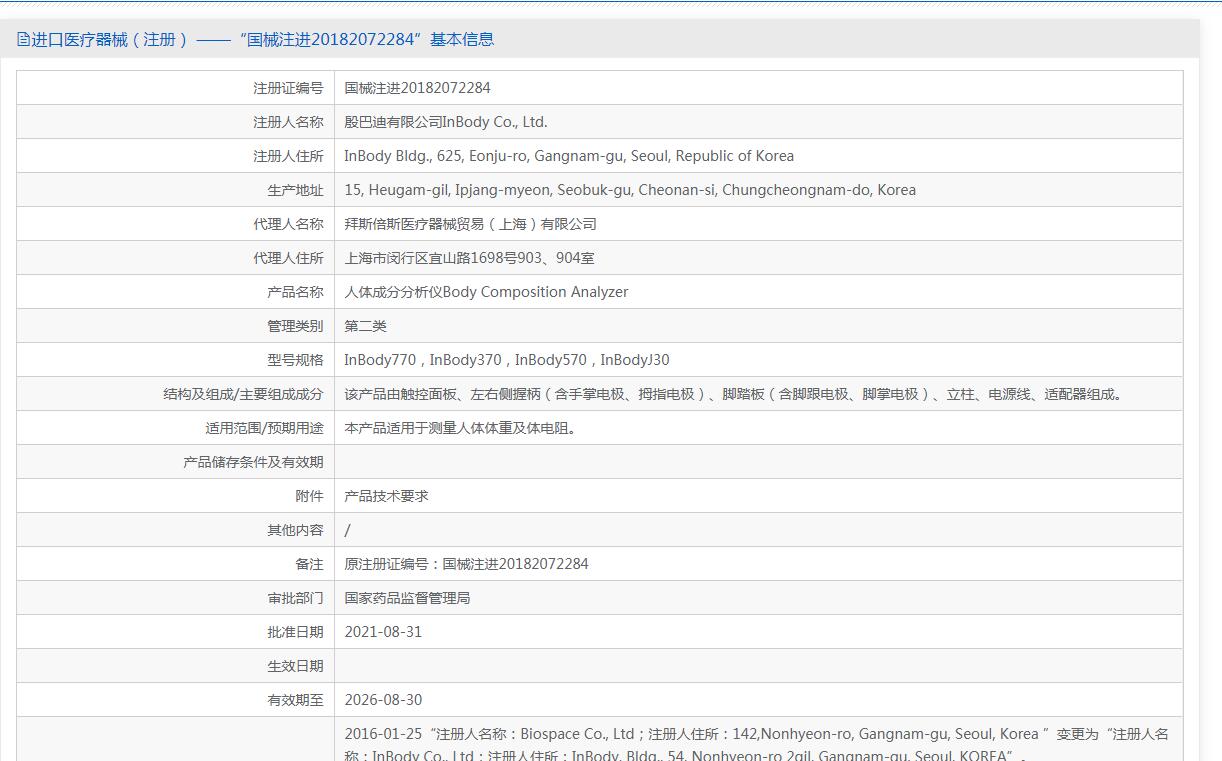
Task: Click the expiry date 2026-08-30
Action: 383,700
